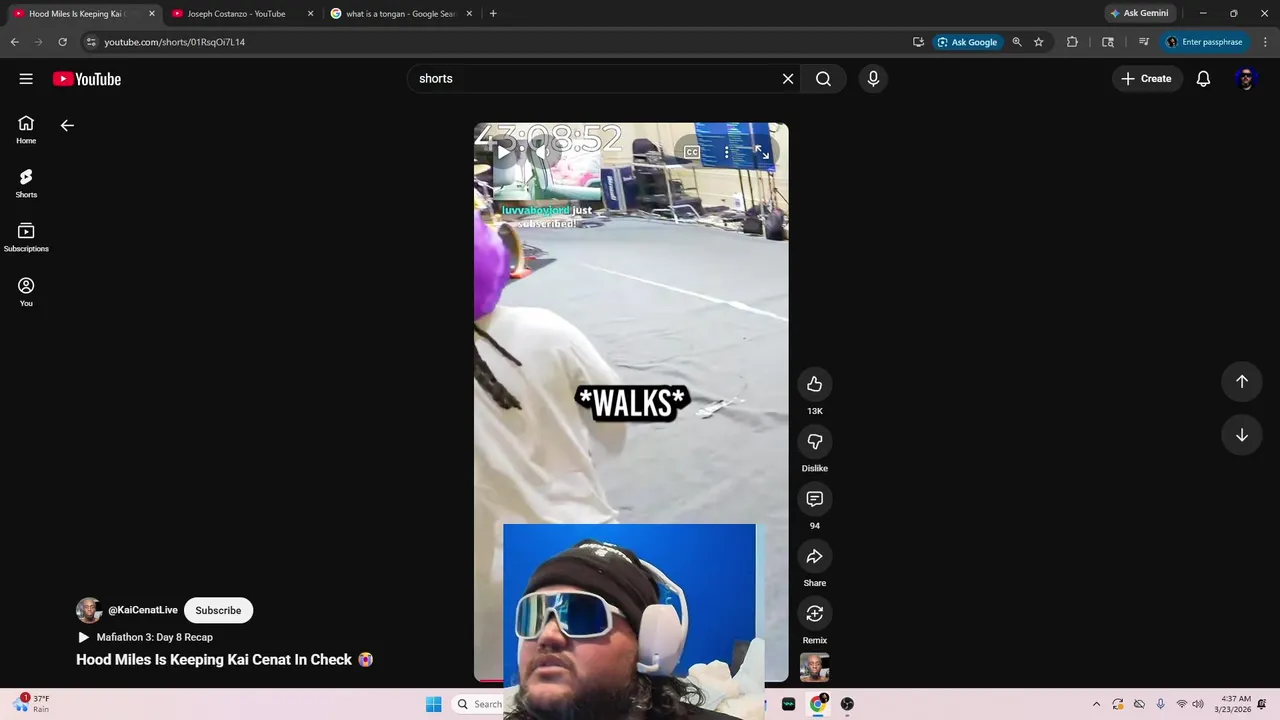Open the KaiCenatLive channel avatar

point(89,610)
